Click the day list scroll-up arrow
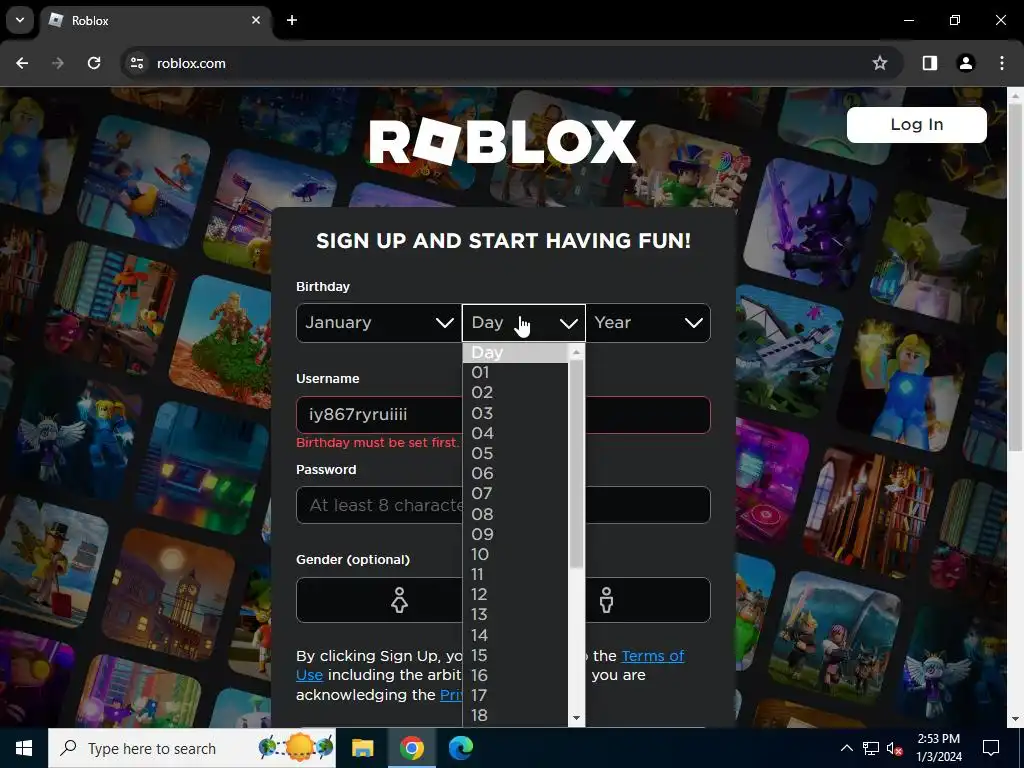The image size is (1024, 768). tap(576, 353)
